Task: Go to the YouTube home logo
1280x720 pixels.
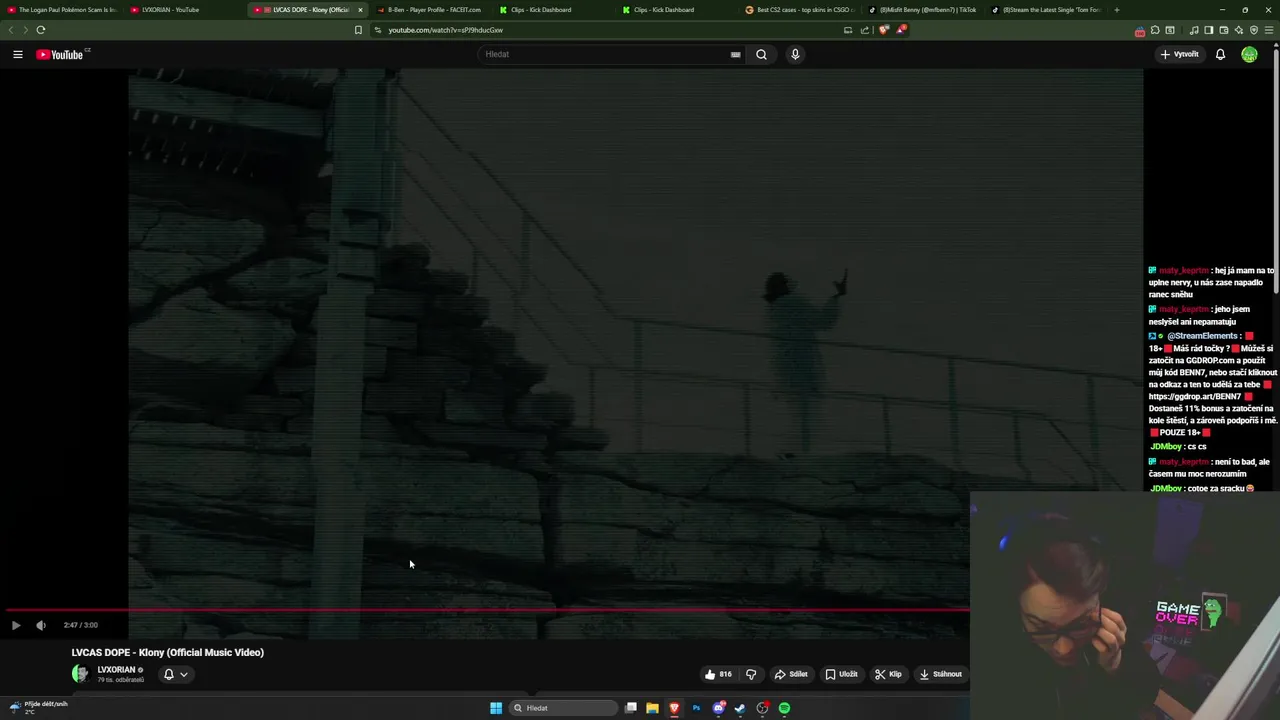Action: pos(62,54)
